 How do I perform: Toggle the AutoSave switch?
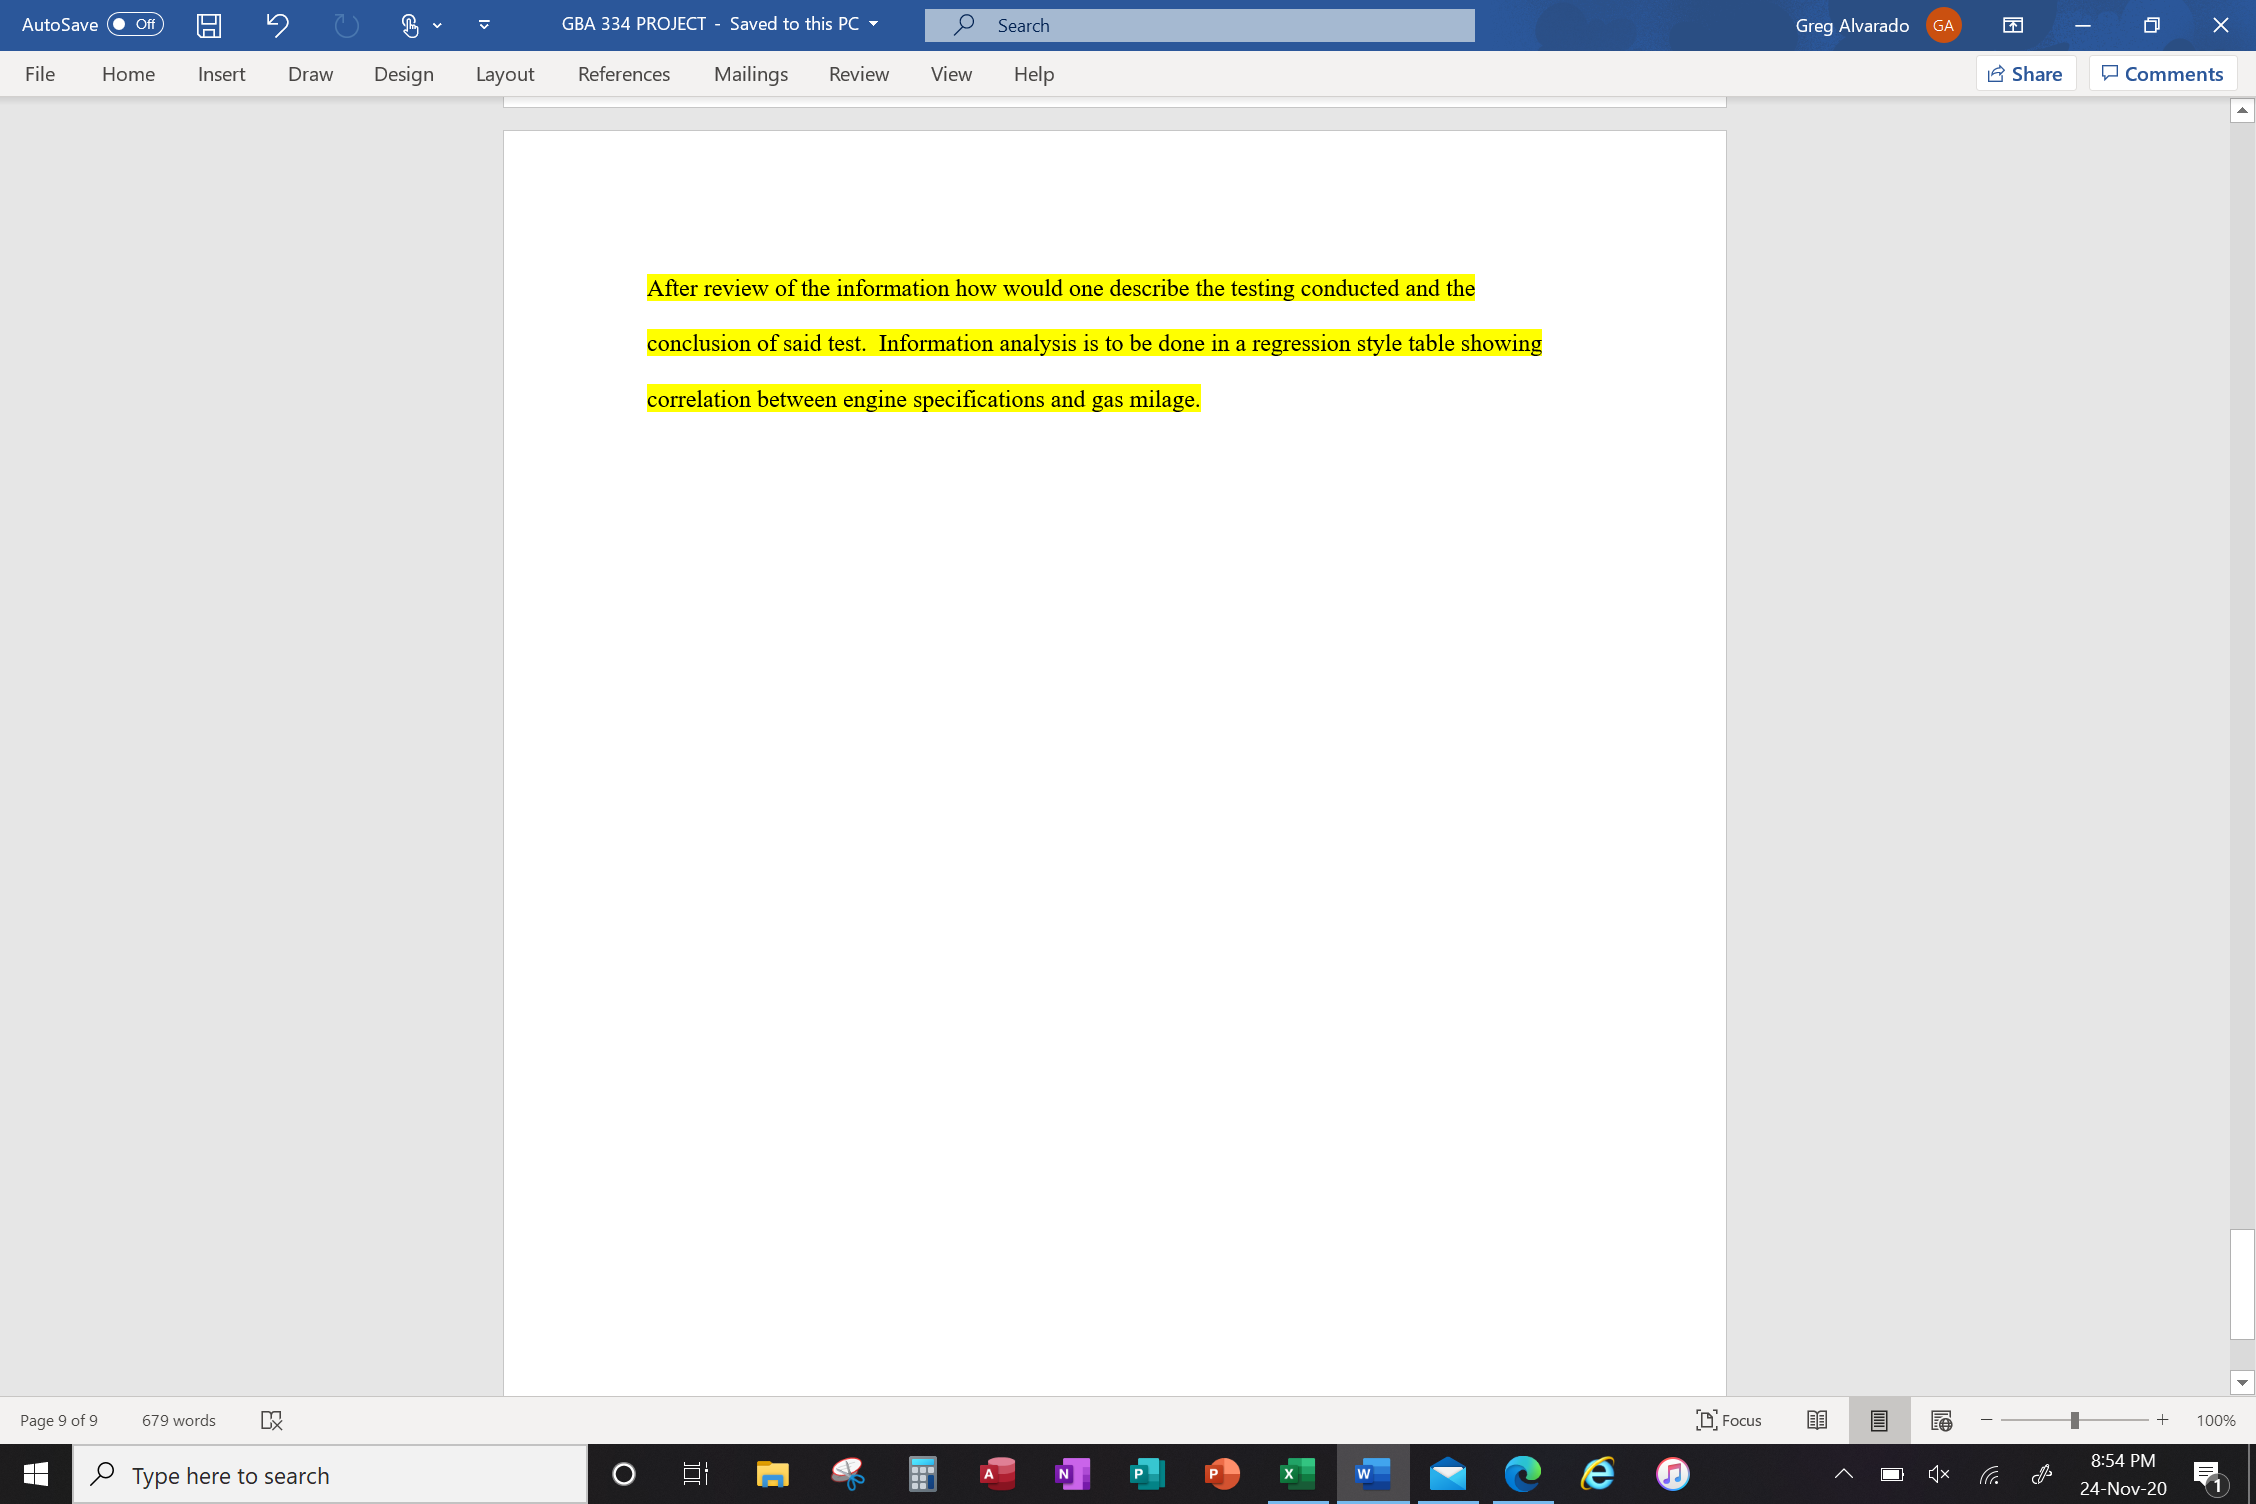click(135, 24)
